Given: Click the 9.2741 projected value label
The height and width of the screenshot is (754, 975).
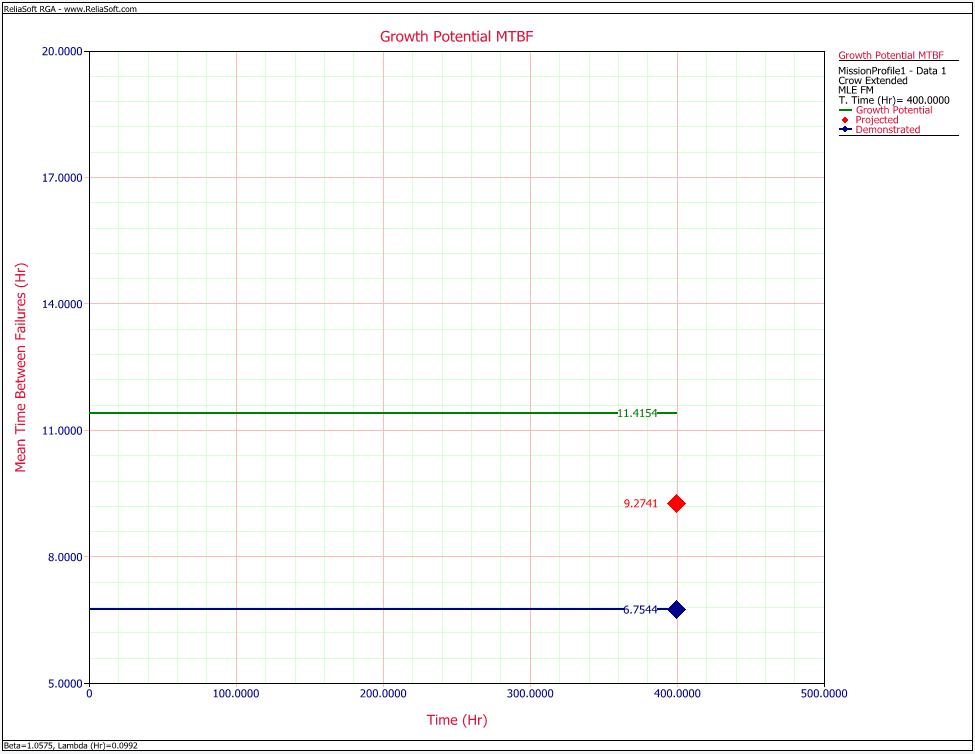Looking at the screenshot, I should click(640, 503).
